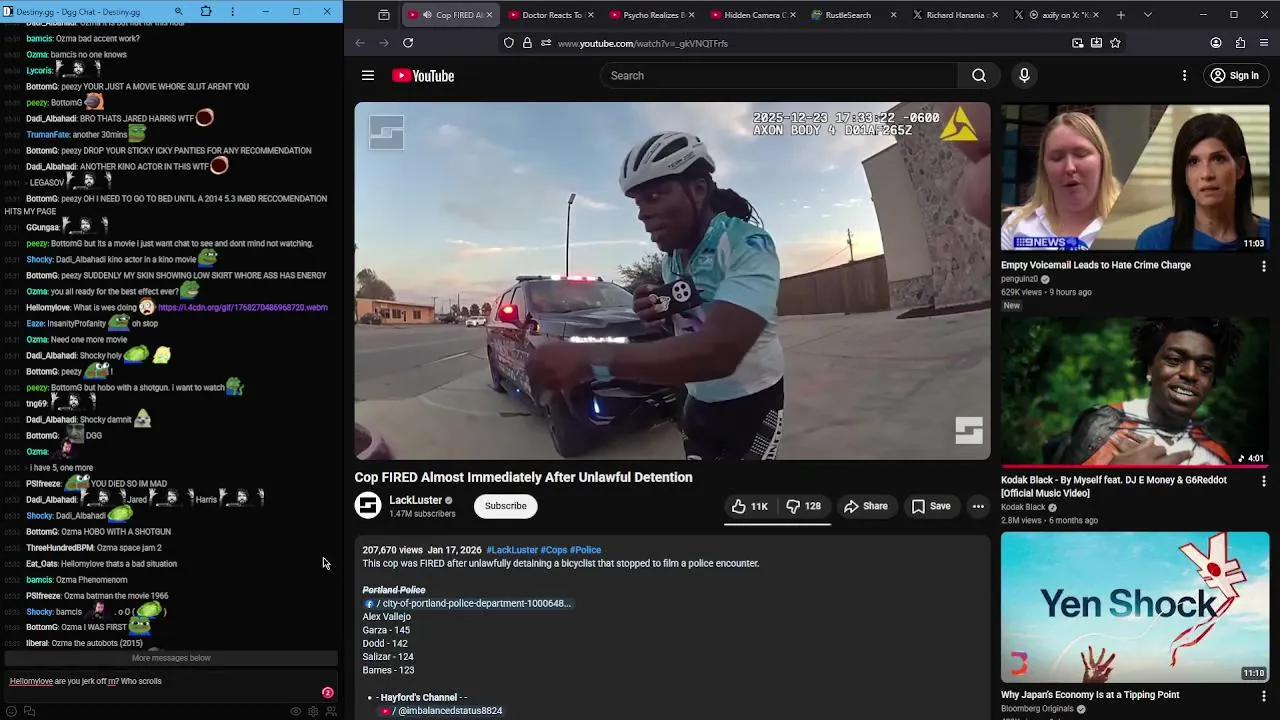The height and width of the screenshot is (720, 1280).
Task: Open Yen Shock Bloomberg video thumbnail
Action: pos(1135,607)
